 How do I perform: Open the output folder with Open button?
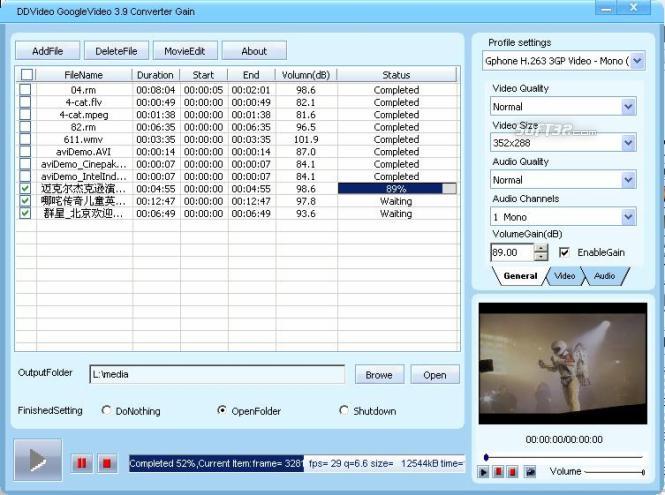click(435, 375)
